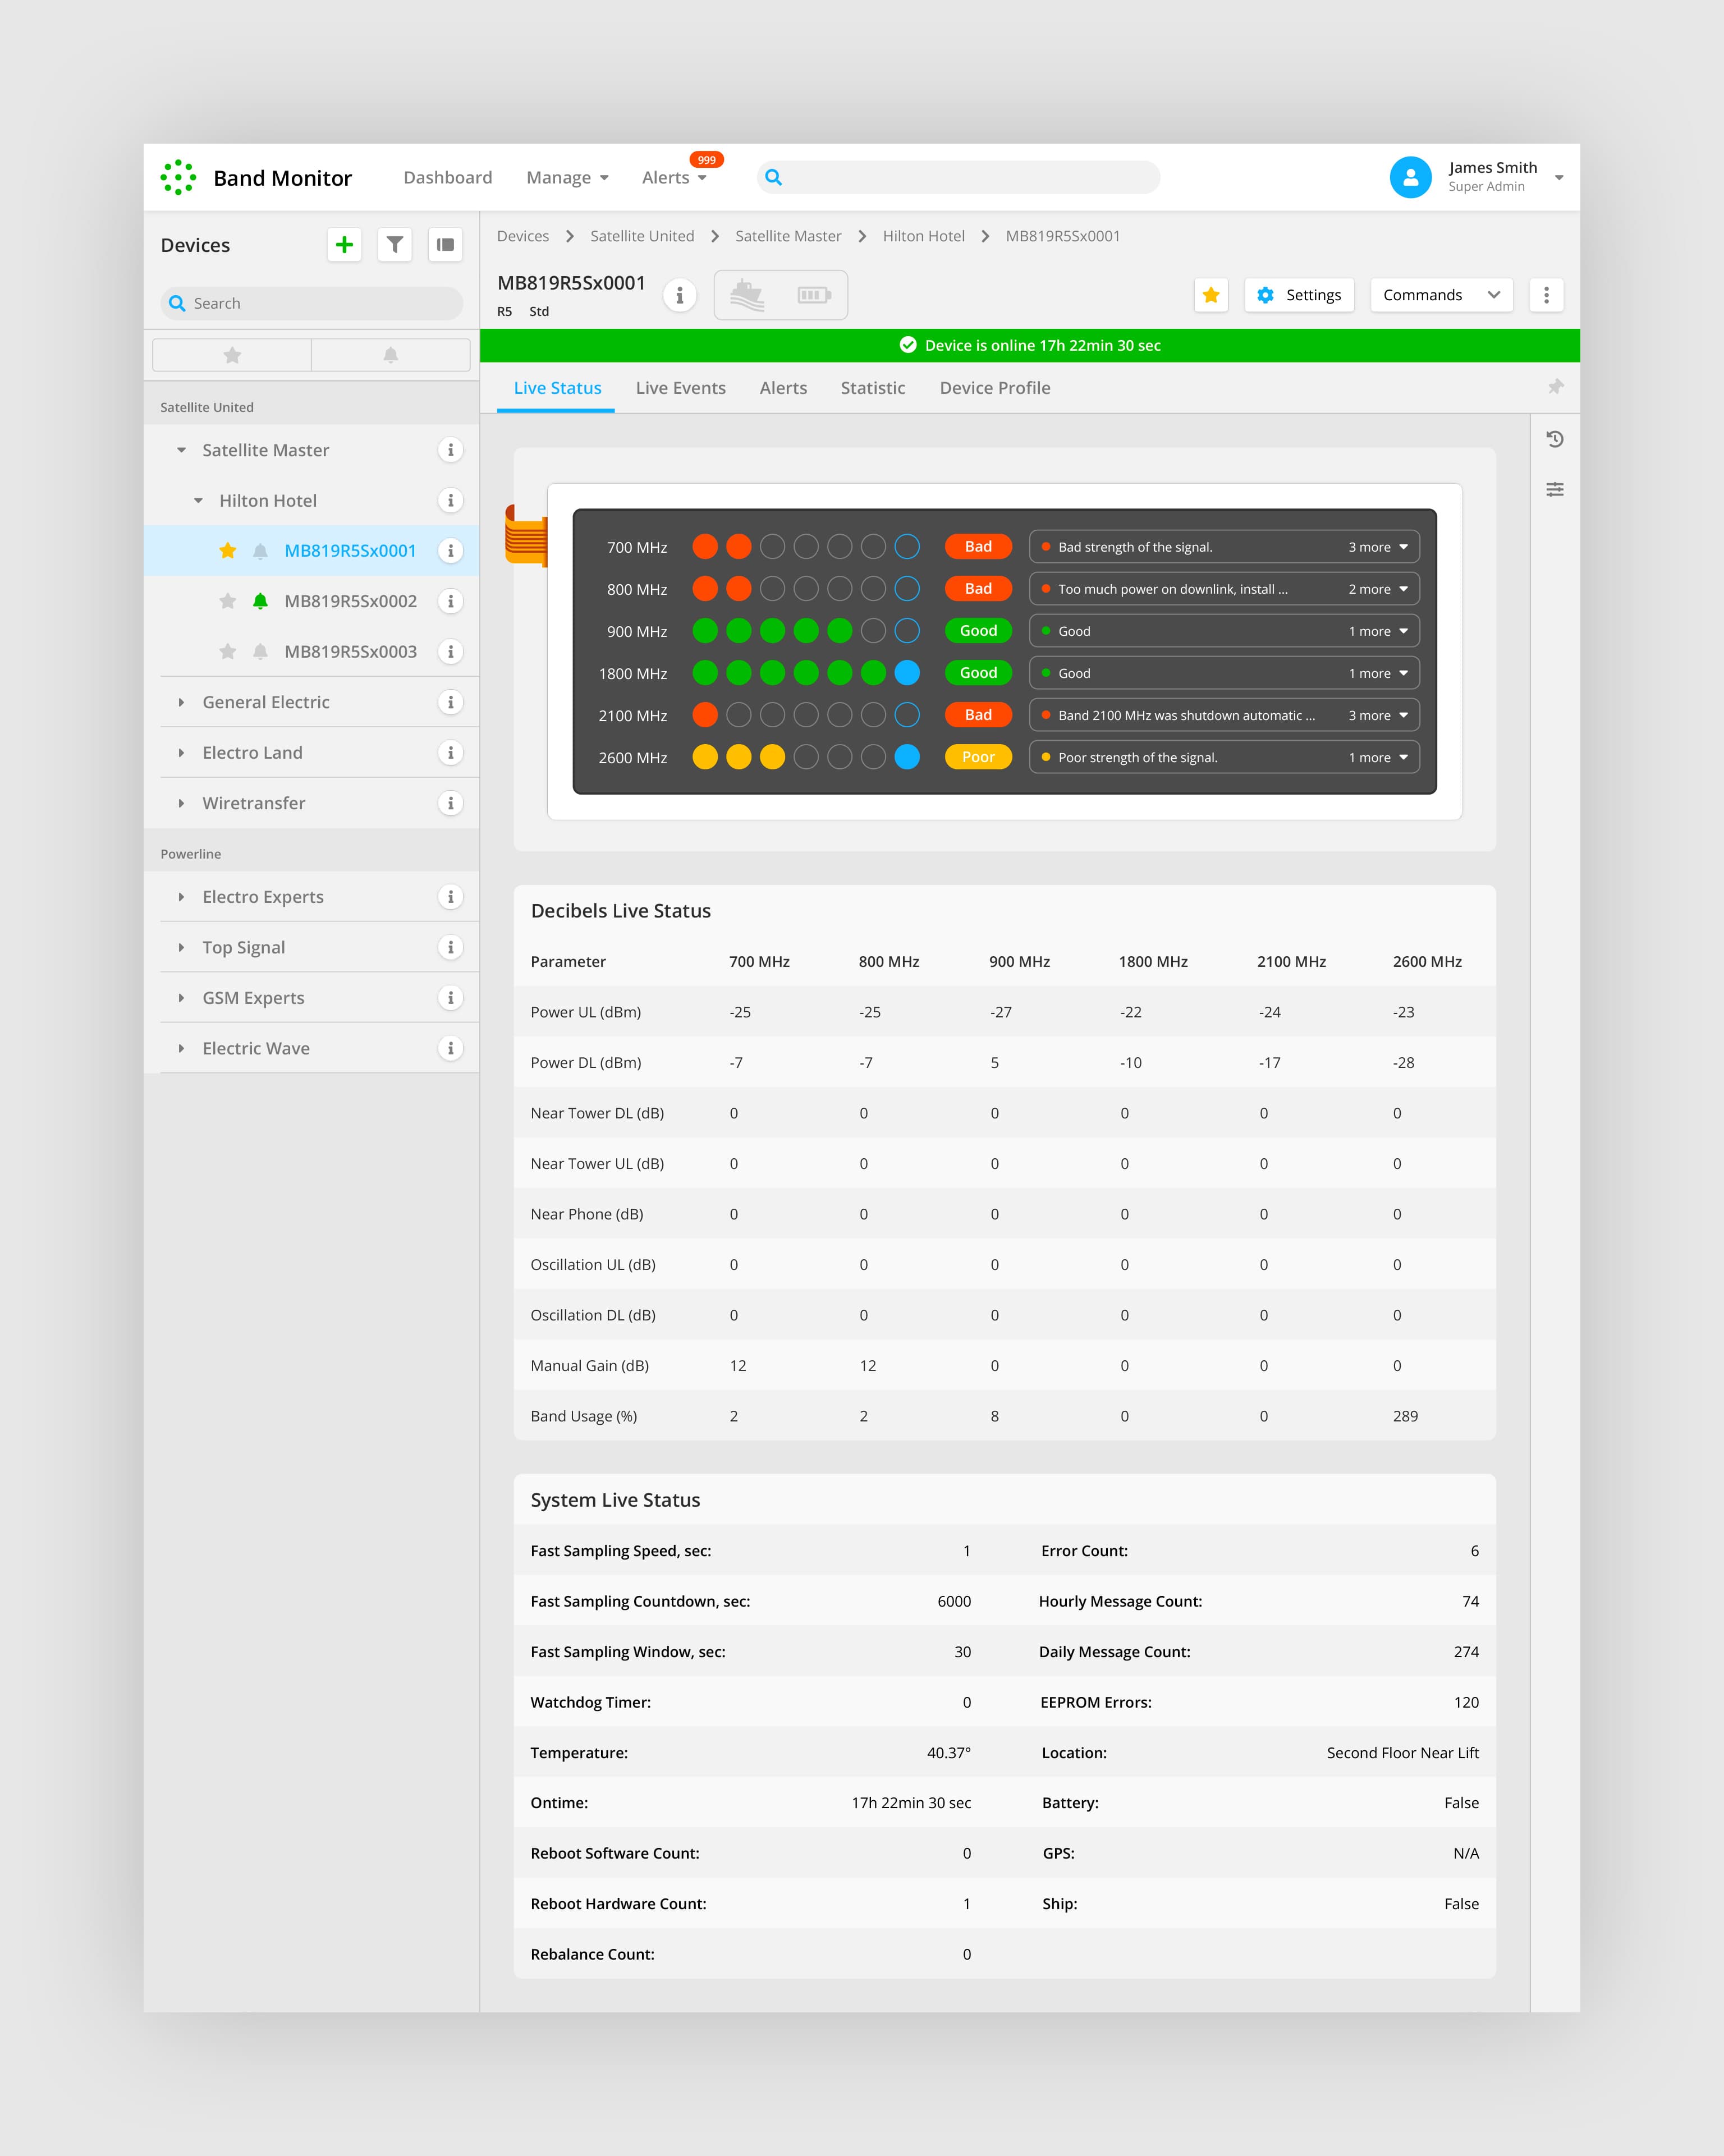Screen dimensions: 1724x2156
Task: Open the devices filter funnel icon
Action: [395, 245]
